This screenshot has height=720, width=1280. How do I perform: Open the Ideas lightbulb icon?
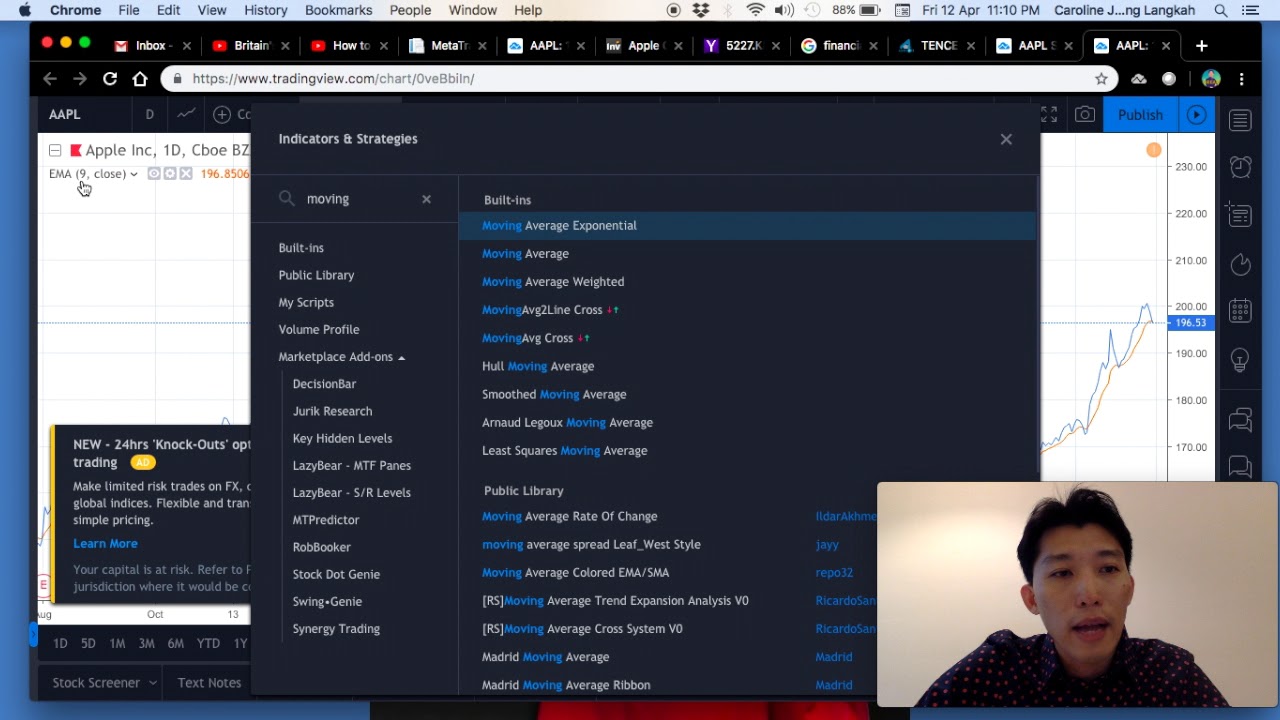1240,360
